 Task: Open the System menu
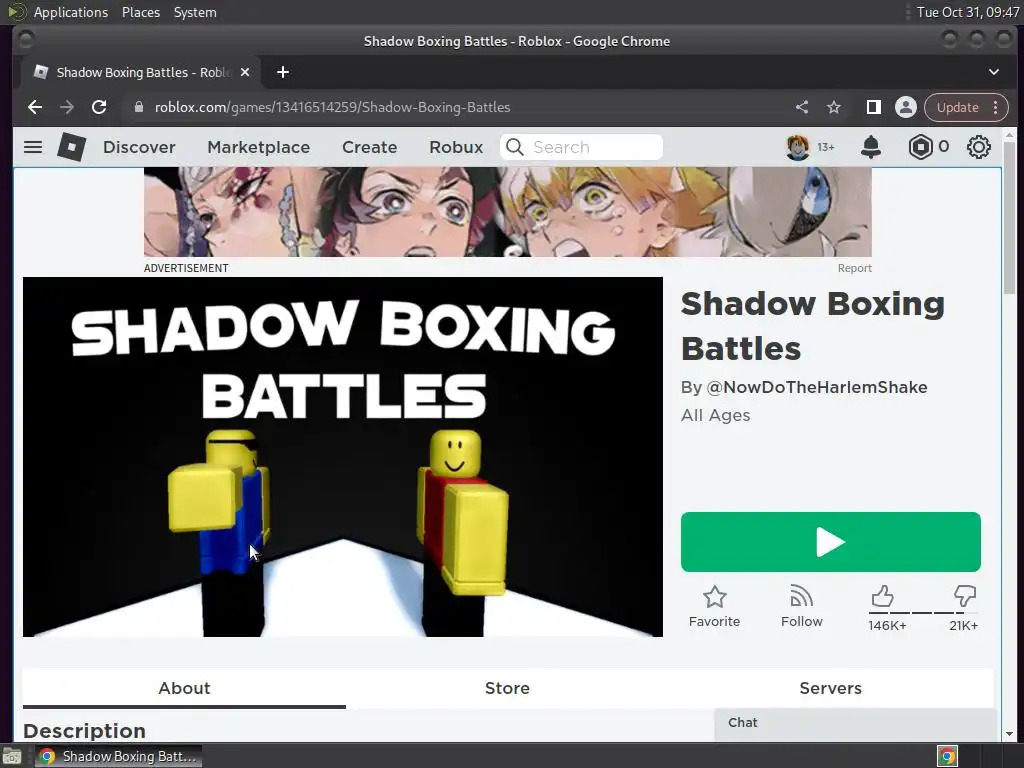(x=195, y=12)
